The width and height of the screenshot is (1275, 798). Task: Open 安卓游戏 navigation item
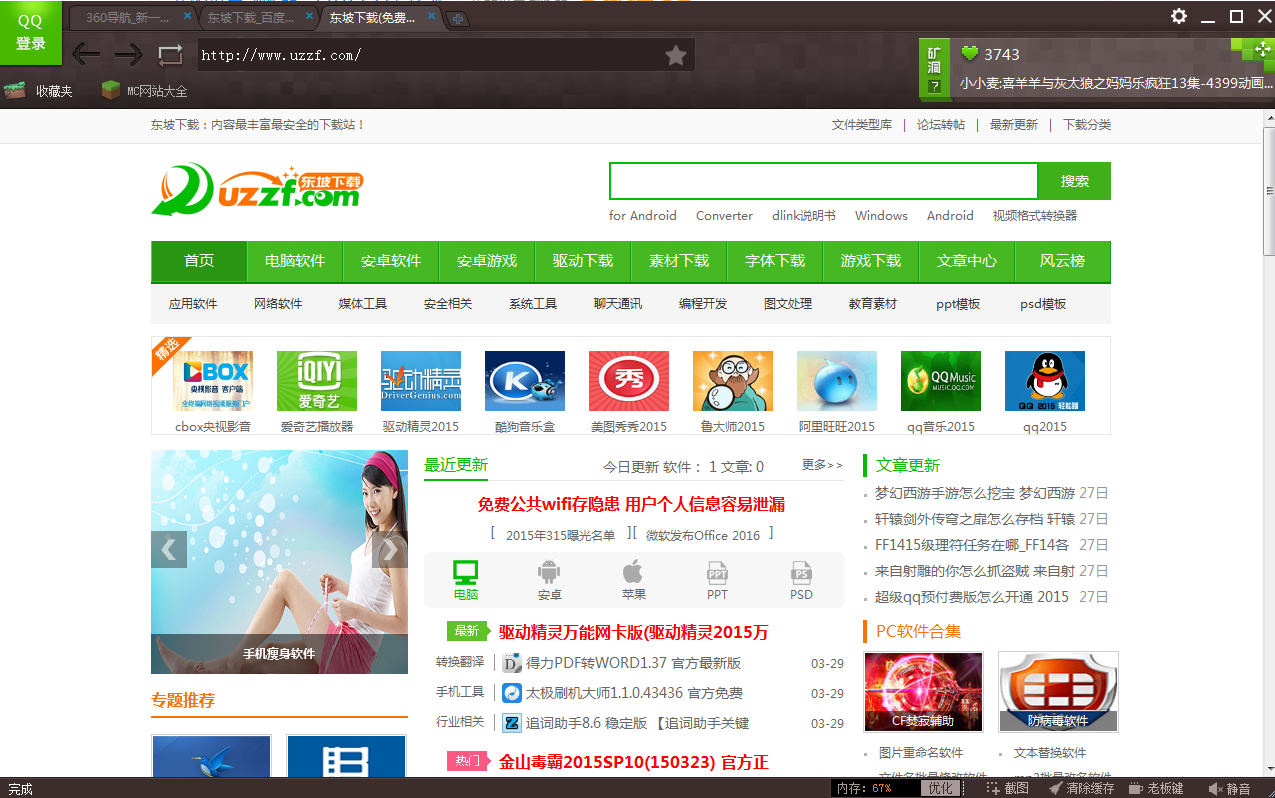point(487,261)
